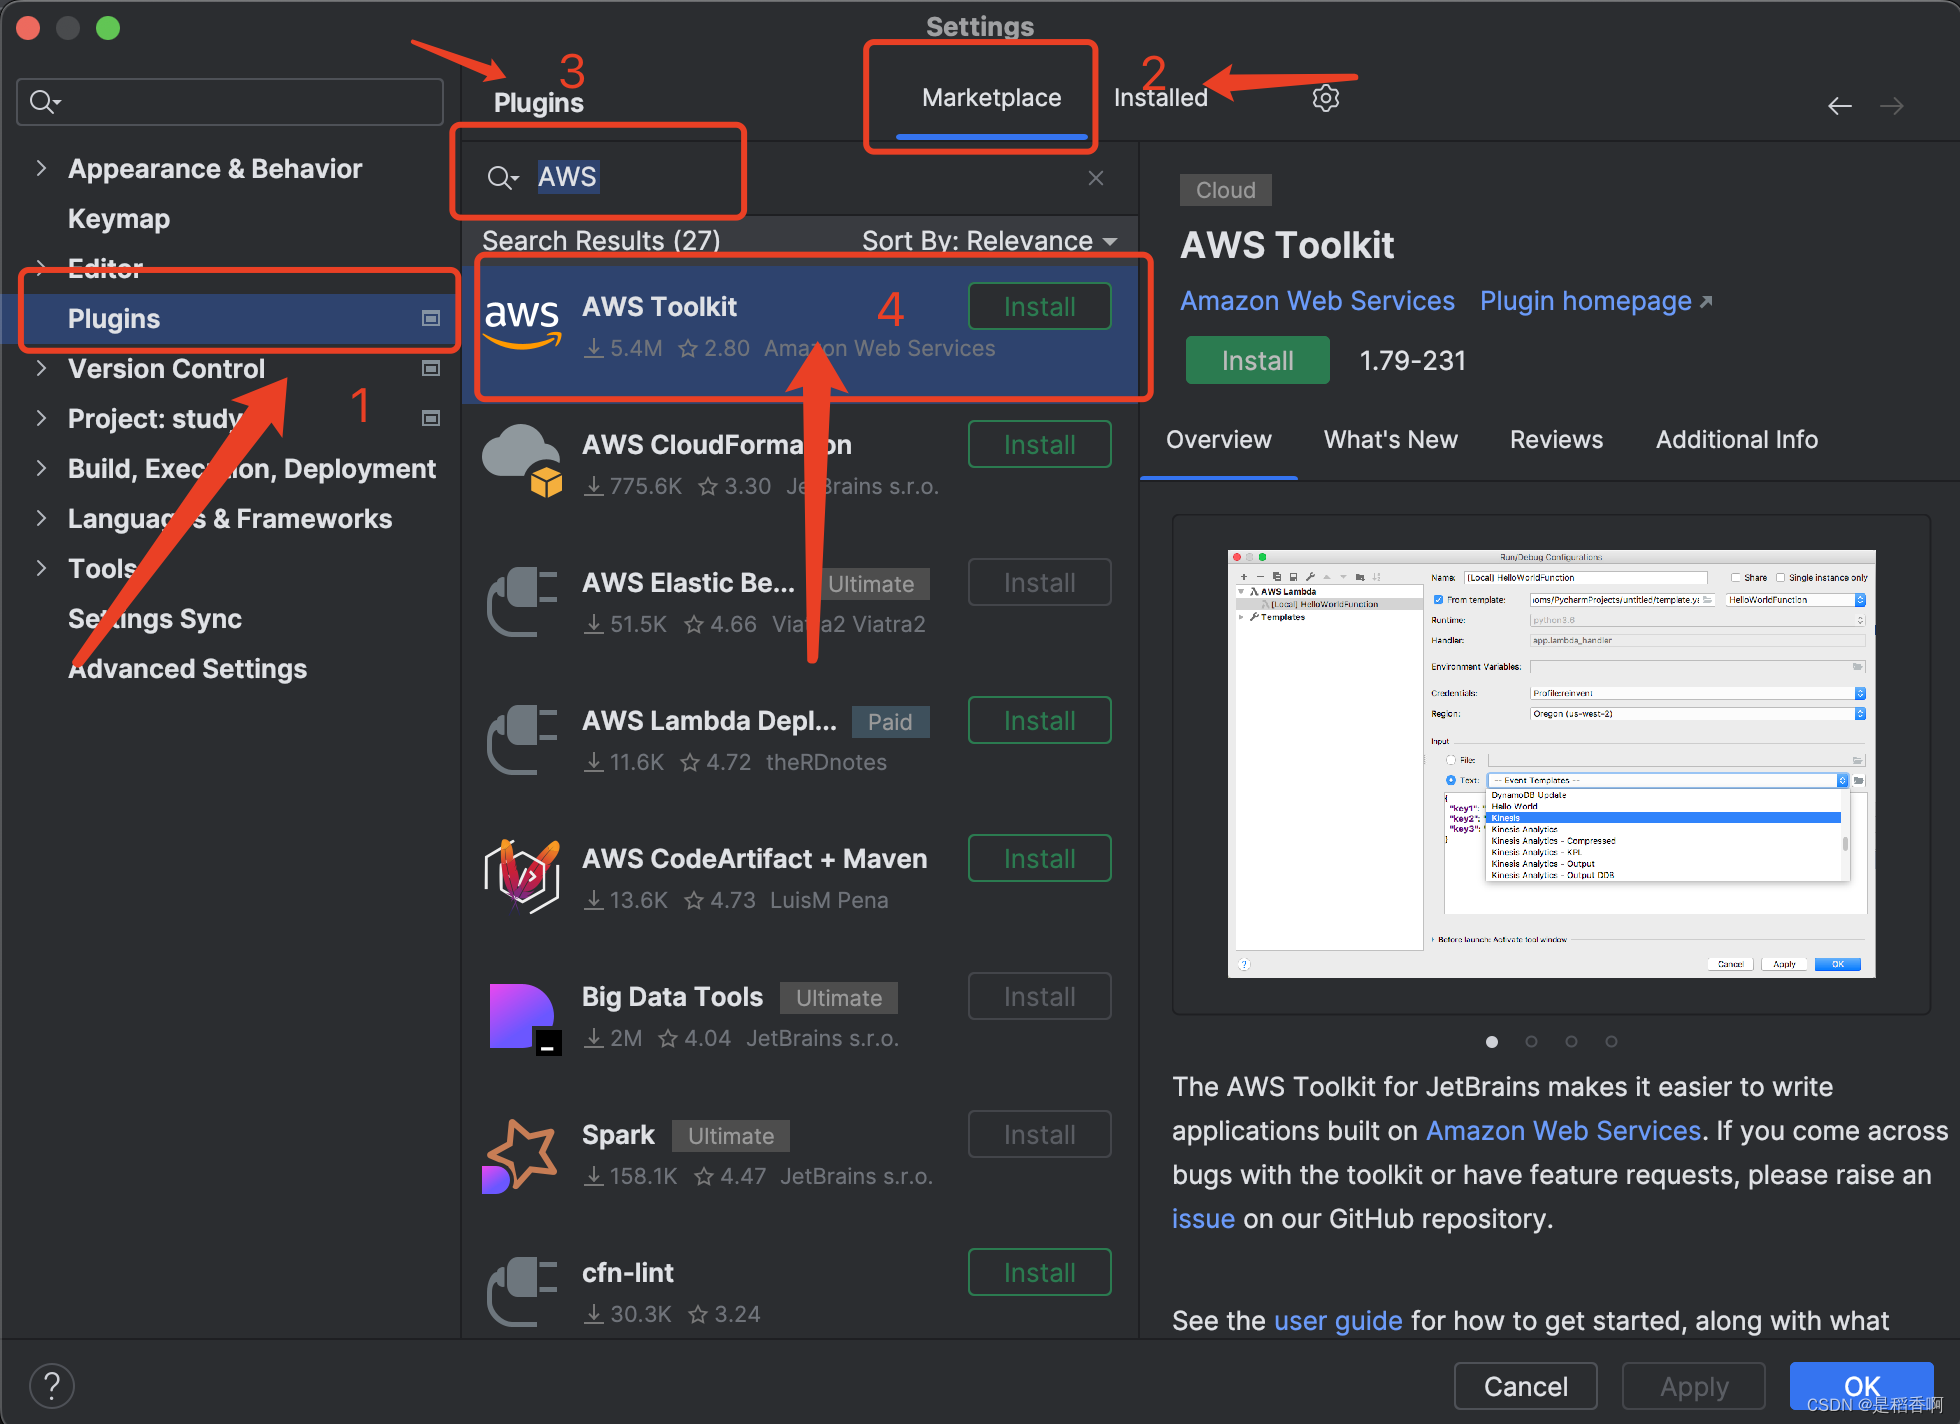This screenshot has height=1424, width=1960.
Task: Open Plugin homepage link
Action: coord(1596,301)
